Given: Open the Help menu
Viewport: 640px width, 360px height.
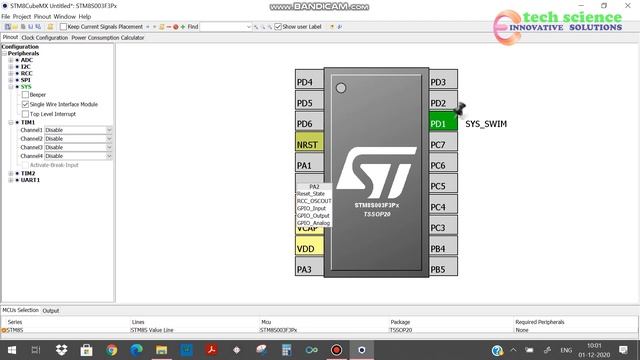Looking at the screenshot, I should point(84,17).
